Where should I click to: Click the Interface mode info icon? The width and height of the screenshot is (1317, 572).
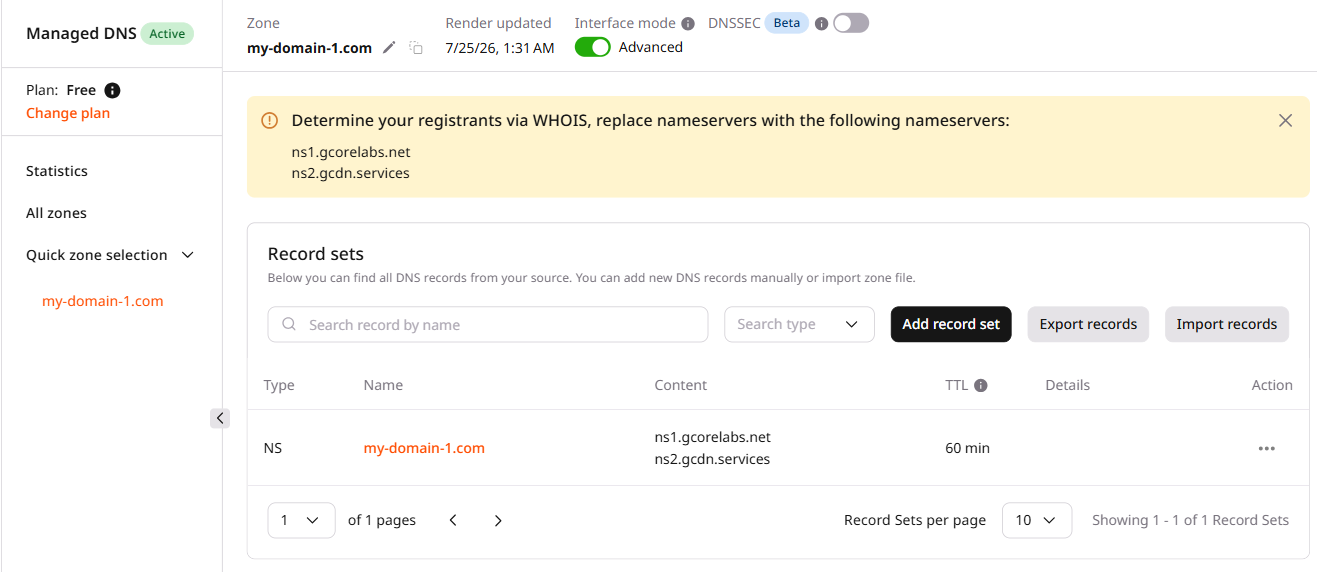click(x=688, y=23)
